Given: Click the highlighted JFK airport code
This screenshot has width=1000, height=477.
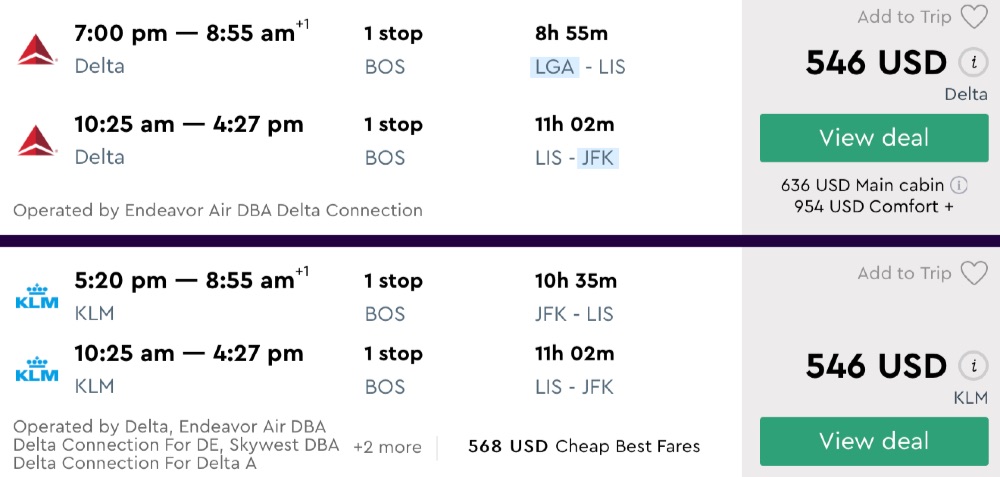Looking at the screenshot, I should click(x=597, y=158).
